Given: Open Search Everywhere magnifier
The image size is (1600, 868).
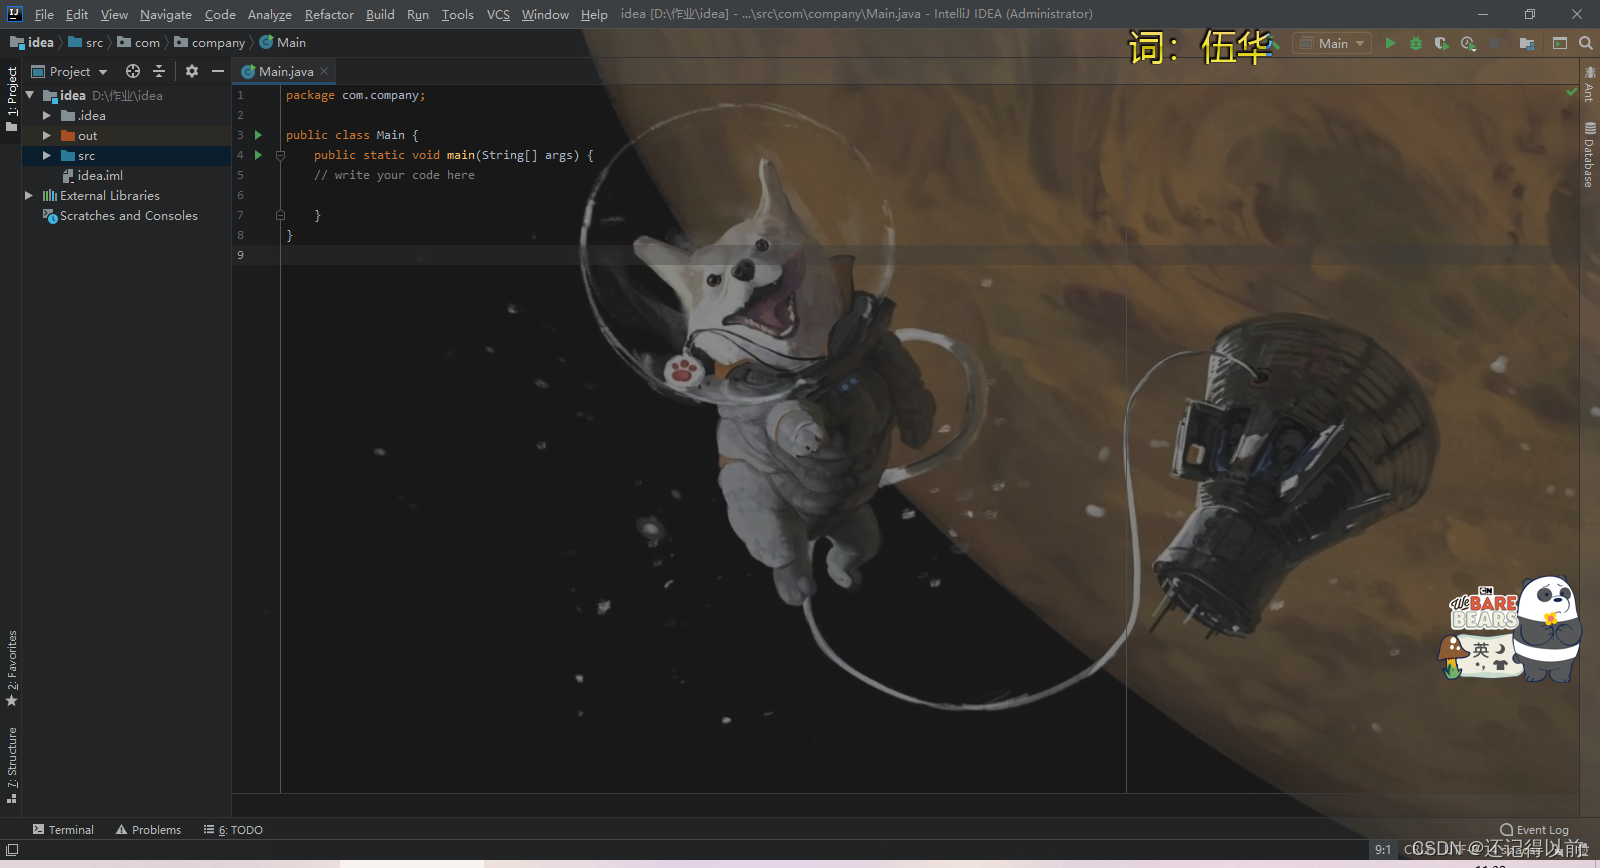Looking at the screenshot, I should [1586, 43].
